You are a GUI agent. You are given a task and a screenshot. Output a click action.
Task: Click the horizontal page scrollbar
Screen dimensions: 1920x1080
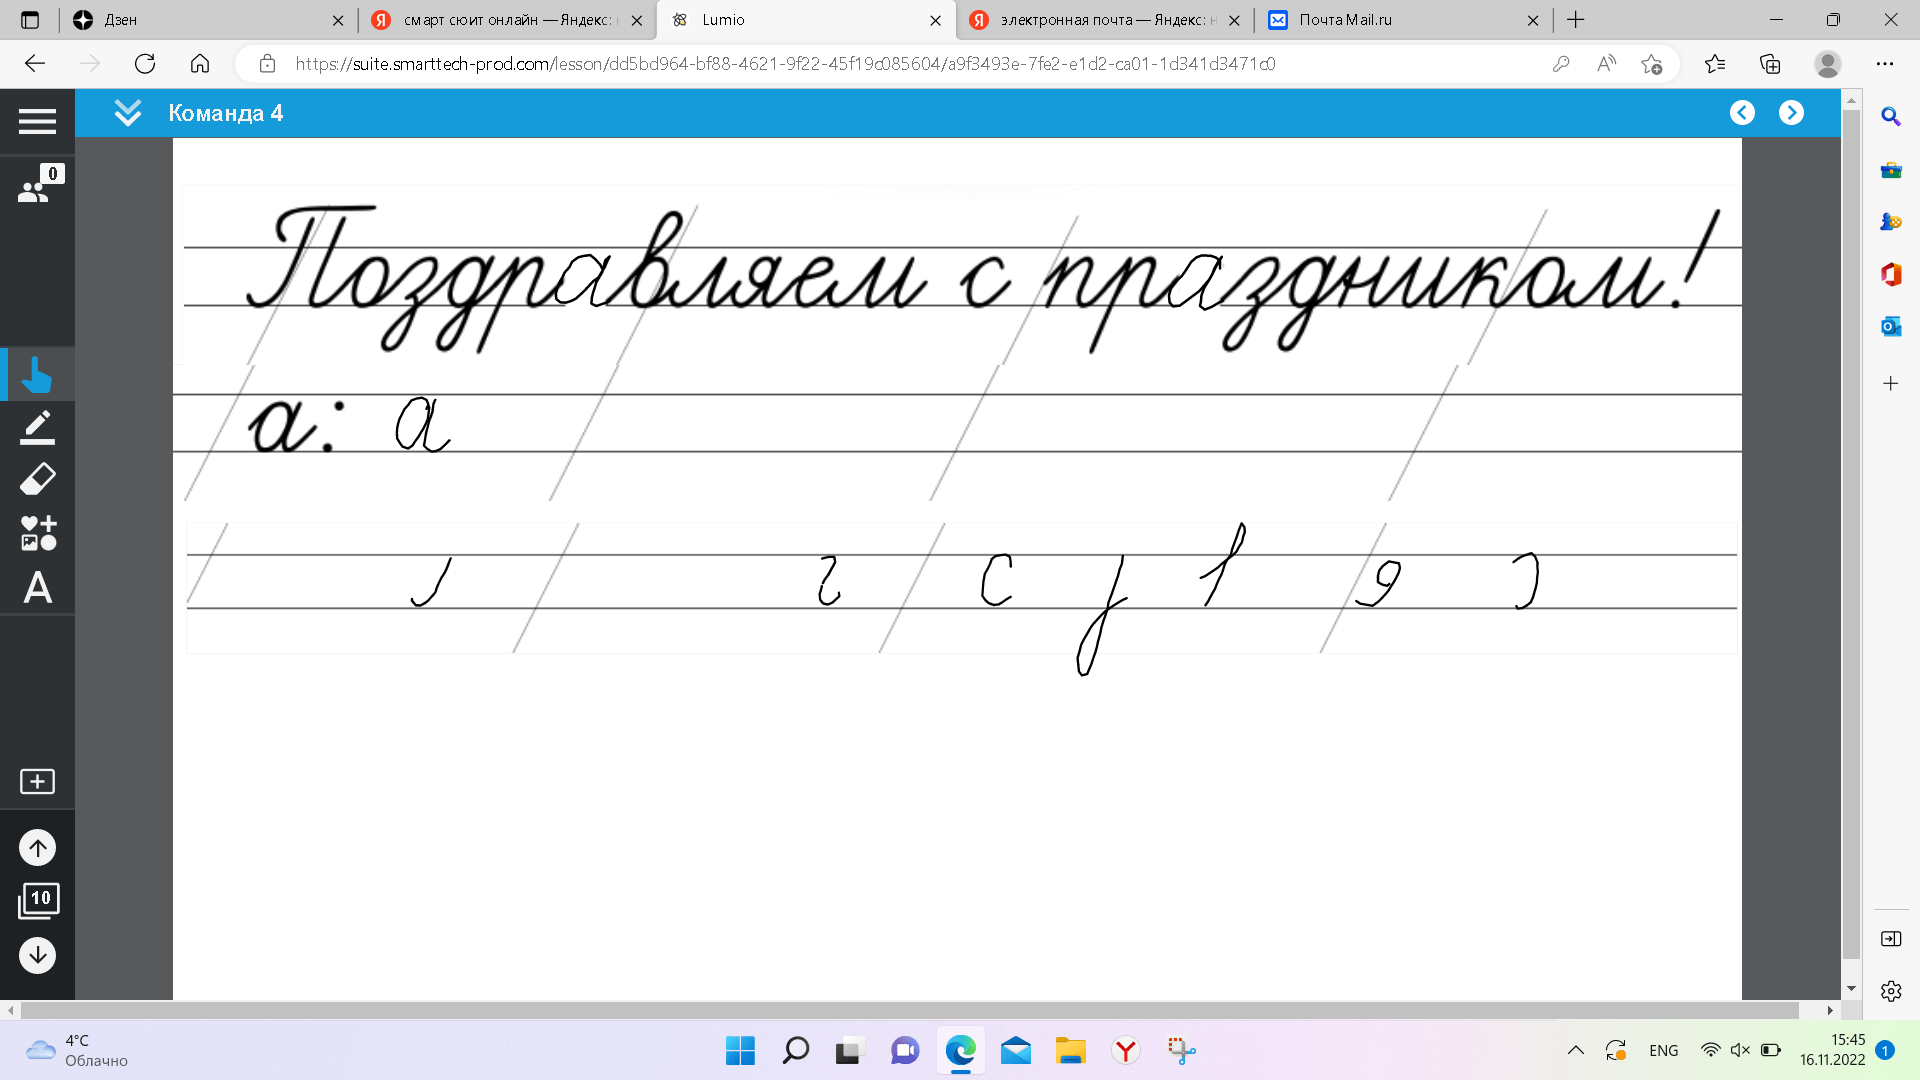tap(910, 1010)
